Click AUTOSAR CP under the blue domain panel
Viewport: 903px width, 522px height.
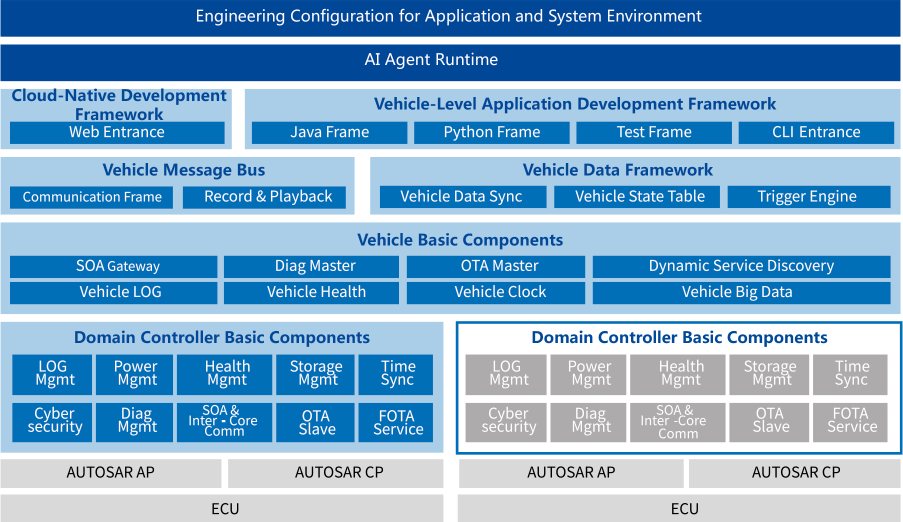coord(336,473)
